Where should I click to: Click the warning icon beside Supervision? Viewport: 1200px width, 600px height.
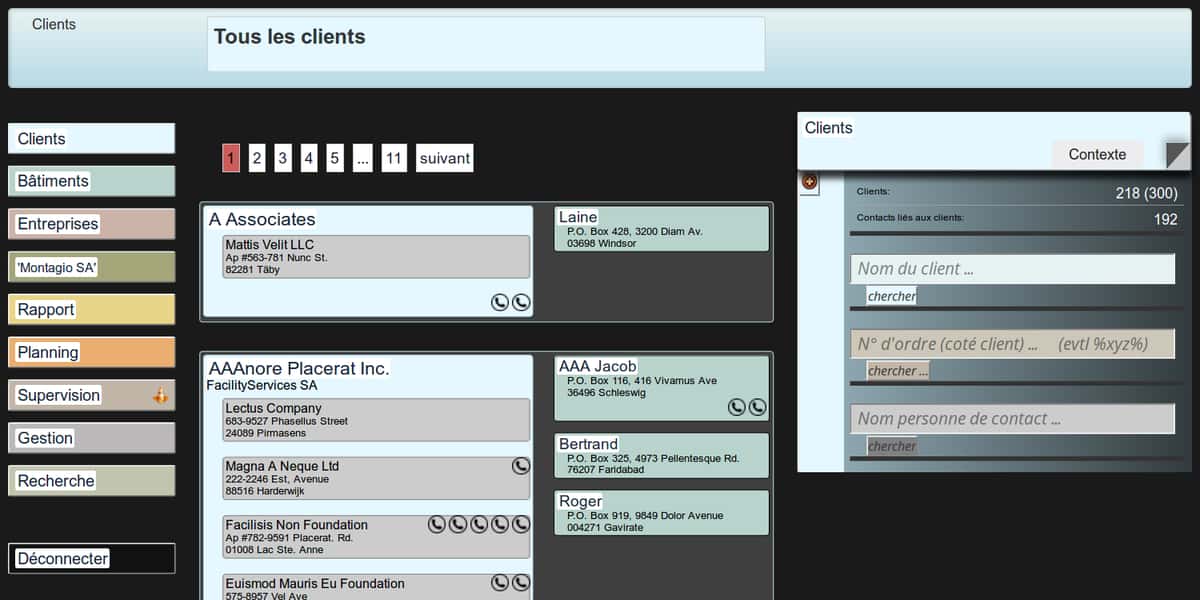click(161, 396)
